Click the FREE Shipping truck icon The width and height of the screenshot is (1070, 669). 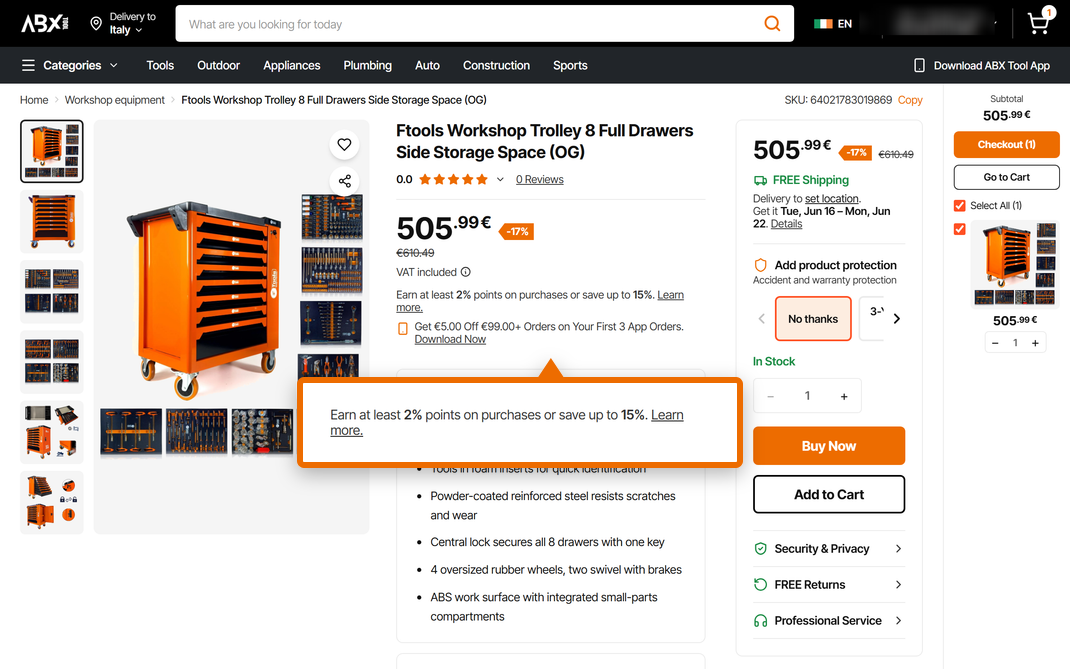coord(760,180)
